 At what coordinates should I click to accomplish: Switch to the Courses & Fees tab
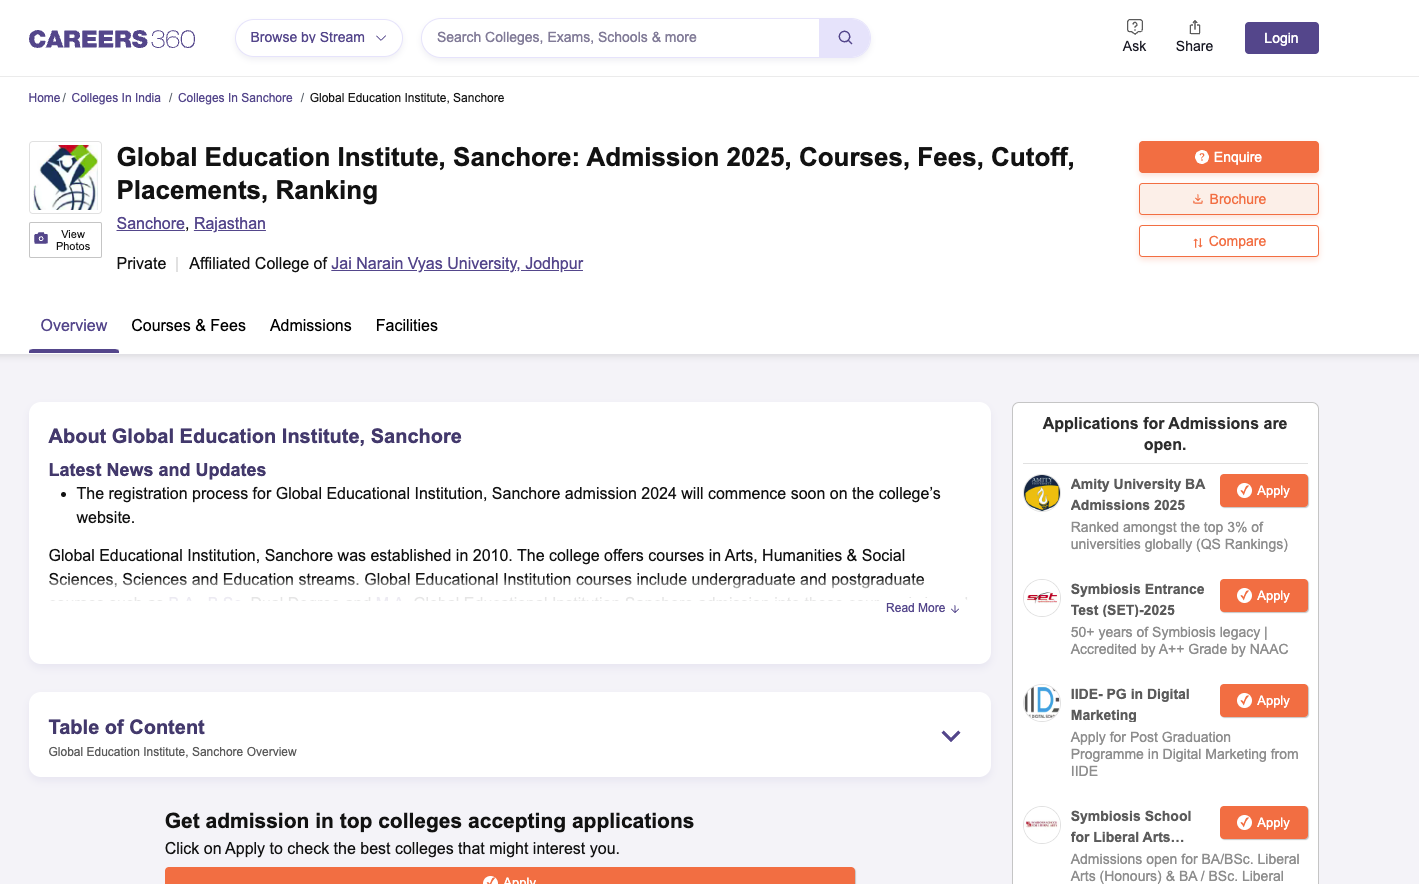[188, 326]
